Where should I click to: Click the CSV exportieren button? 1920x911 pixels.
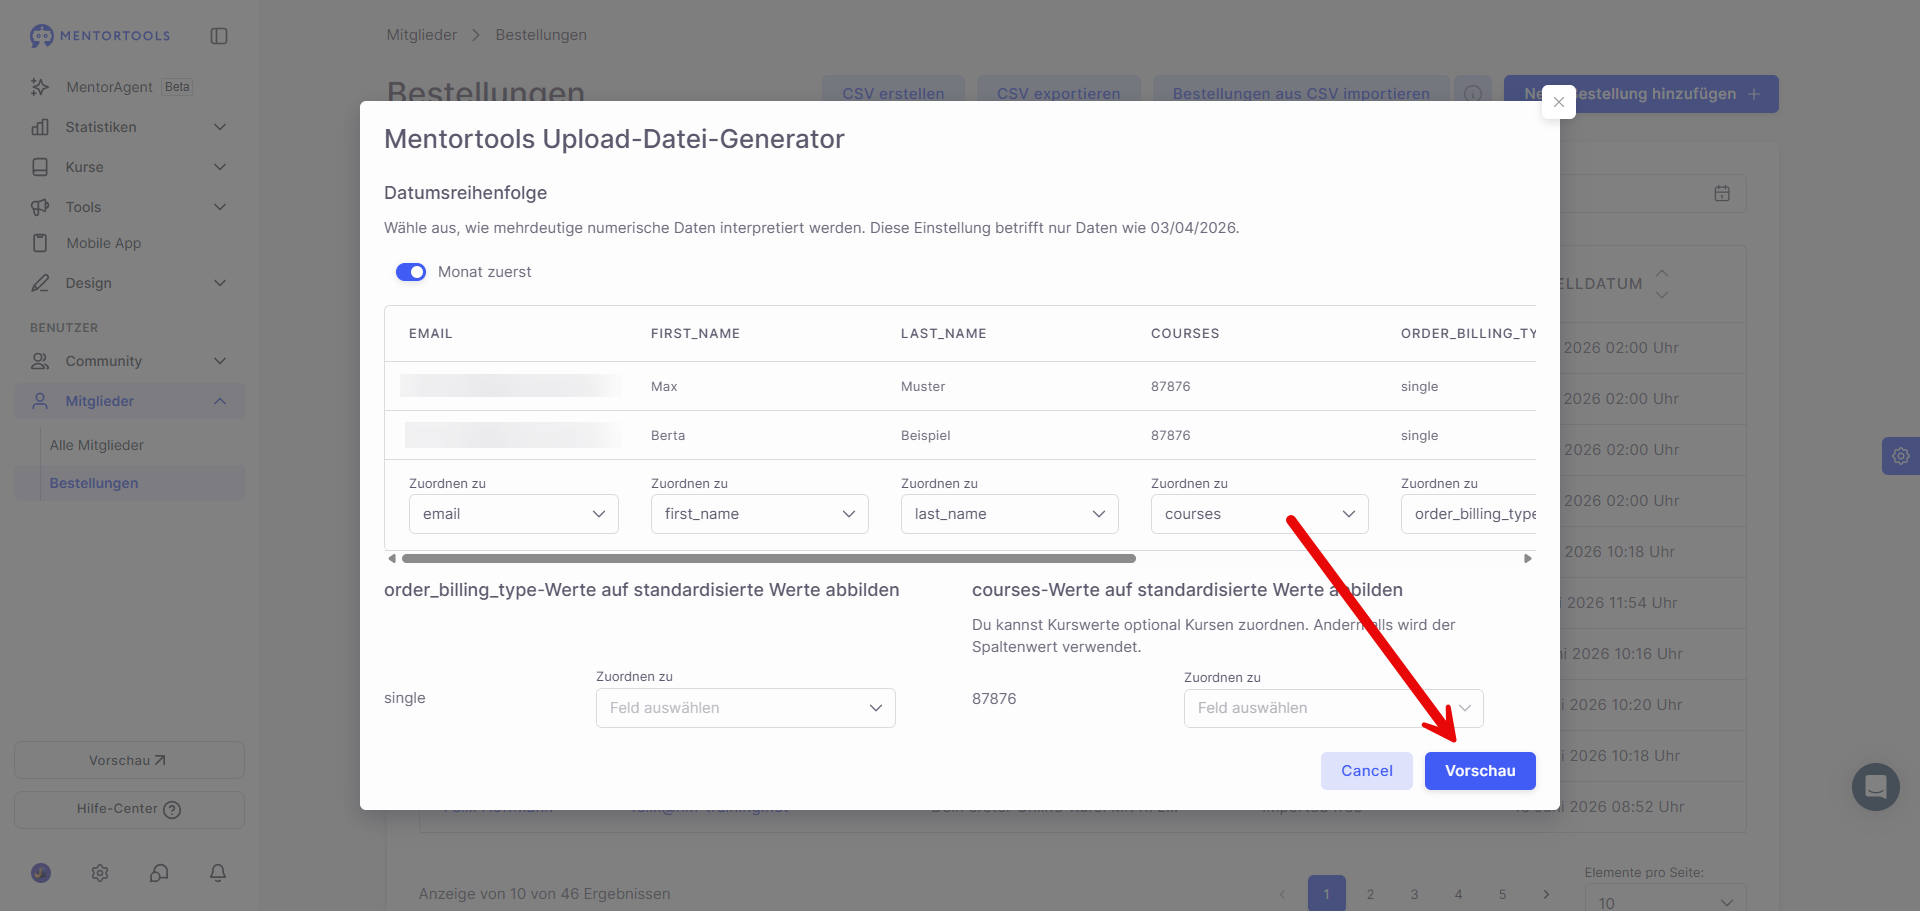(x=1059, y=94)
